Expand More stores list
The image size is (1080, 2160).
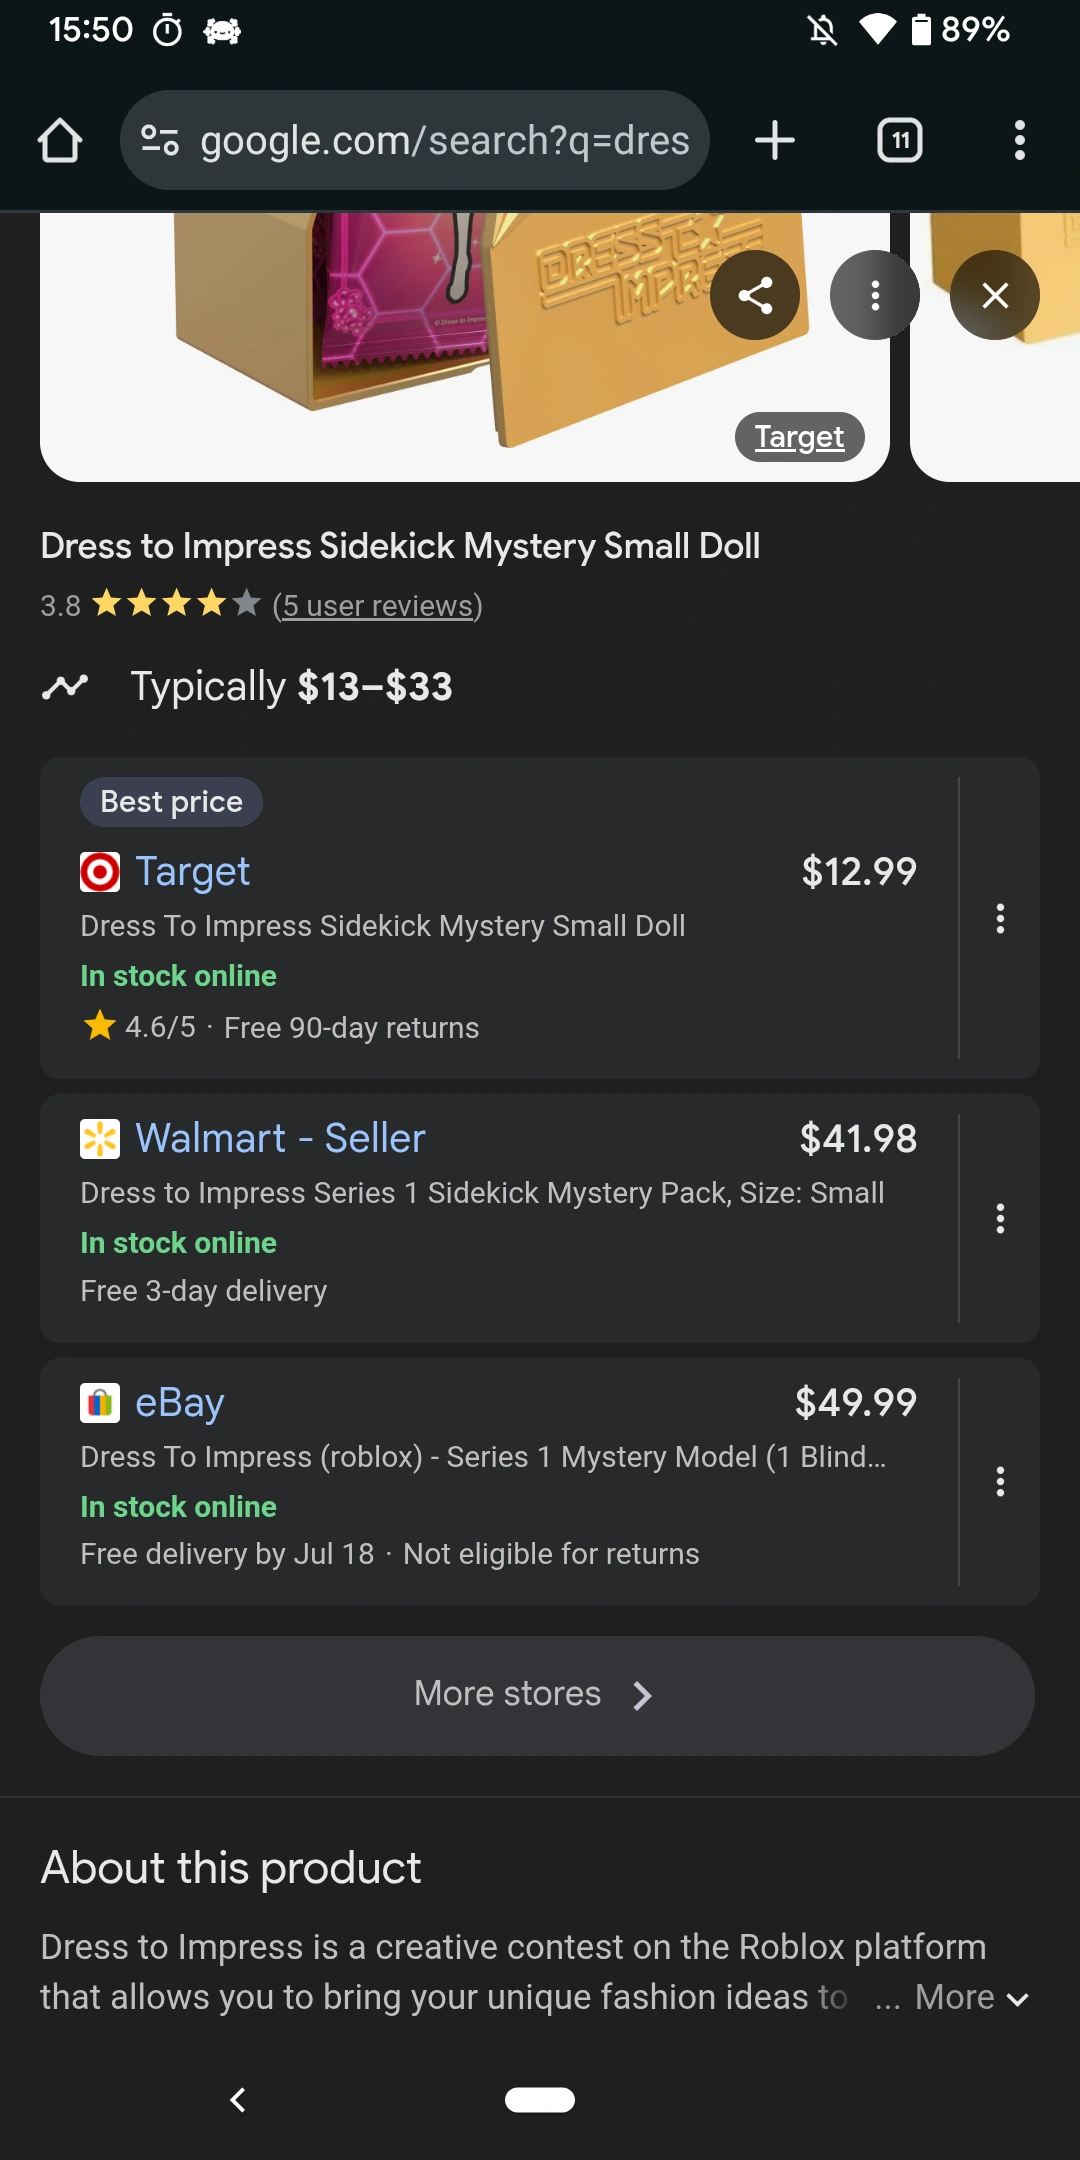click(x=537, y=1695)
